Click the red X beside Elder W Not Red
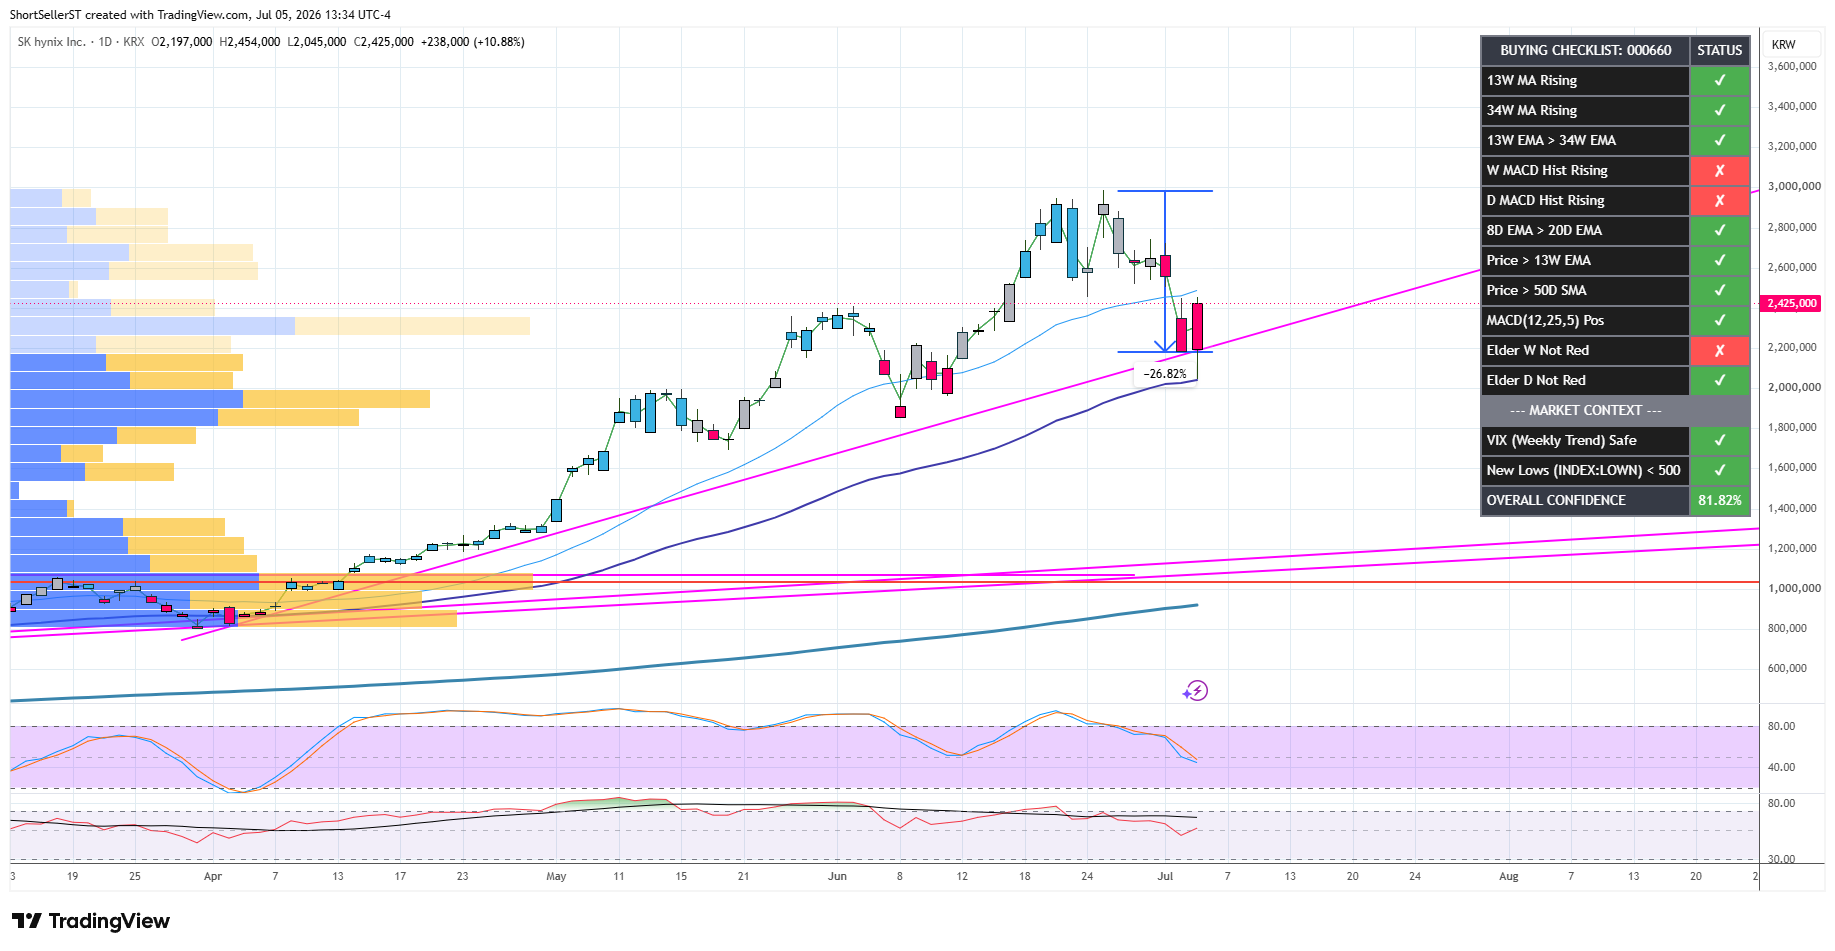The height and width of the screenshot is (951, 1835). [1720, 350]
